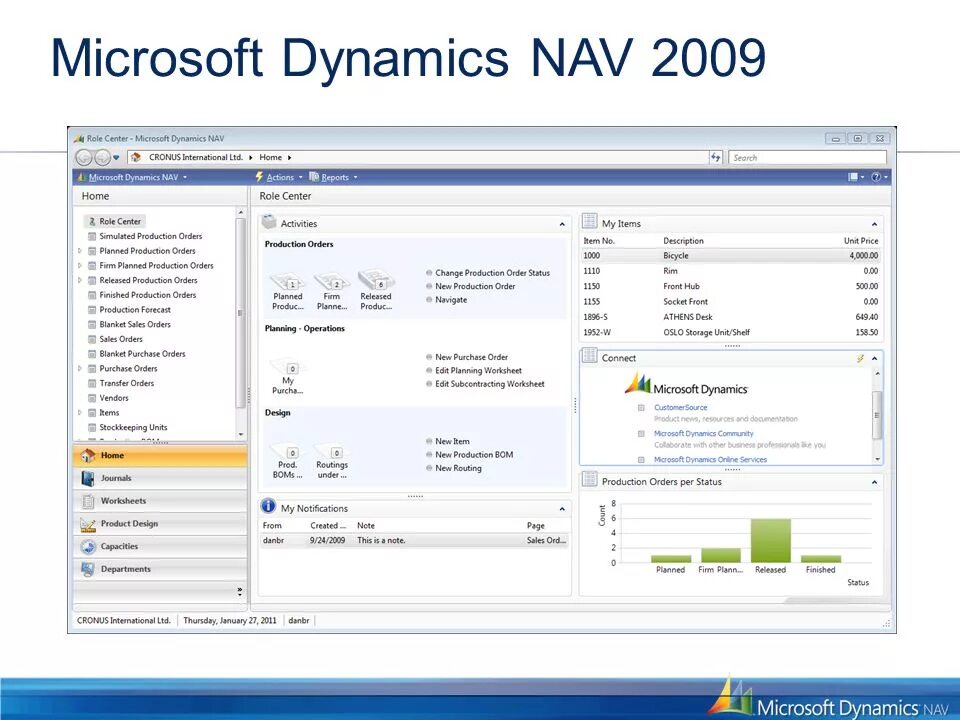This screenshot has width=960, height=720.
Task: Click the Released bar in the chart
Action: pyautogui.click(x=771, y=541)
